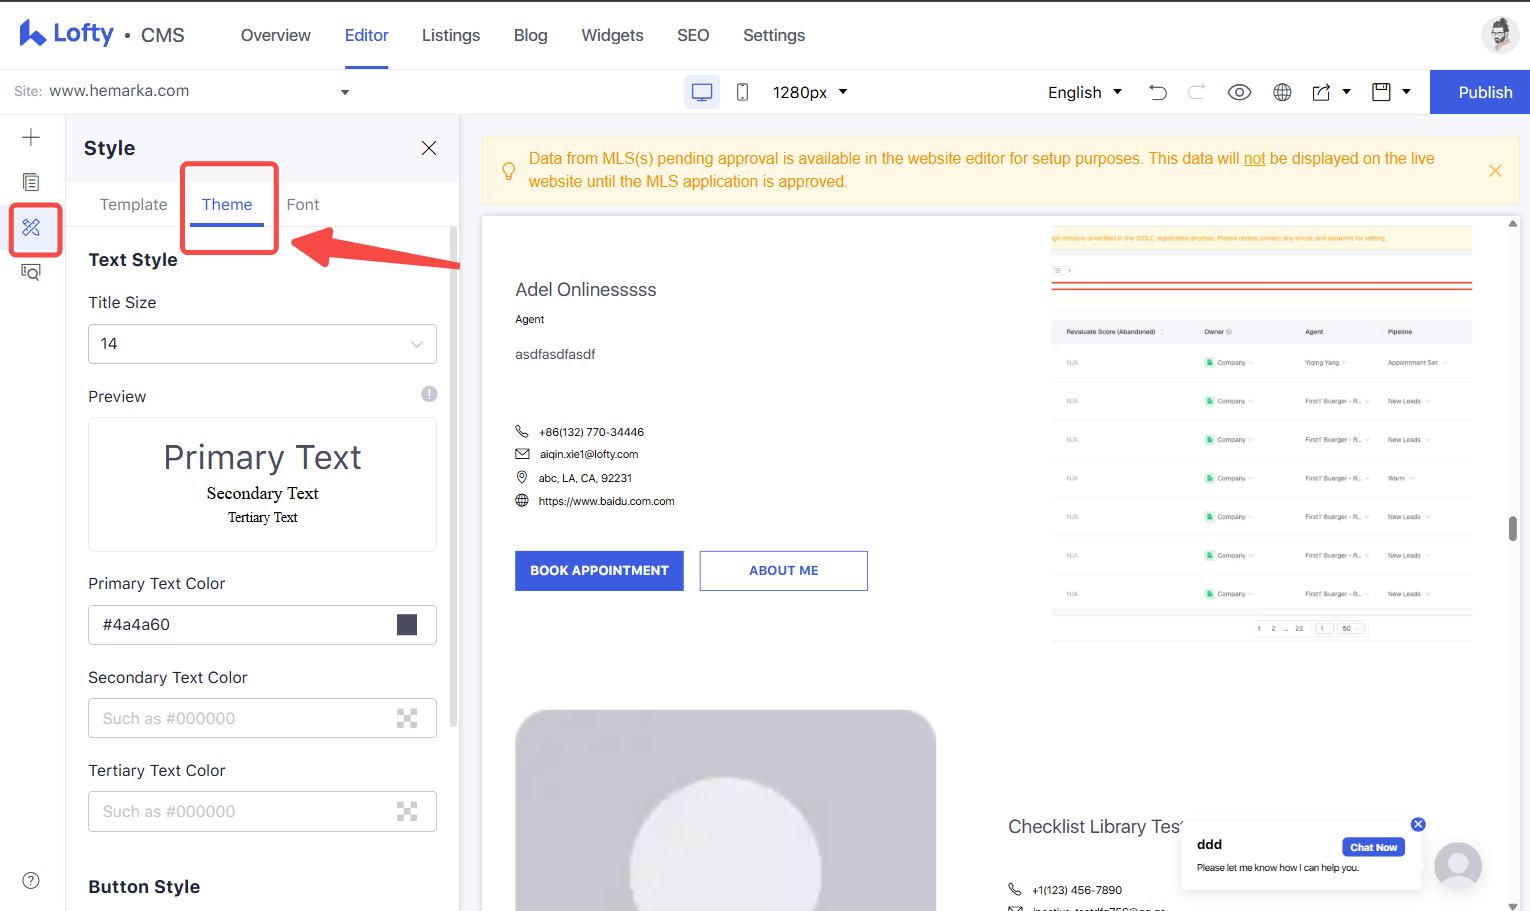Click the Checklist Library Test heading

1095,827
